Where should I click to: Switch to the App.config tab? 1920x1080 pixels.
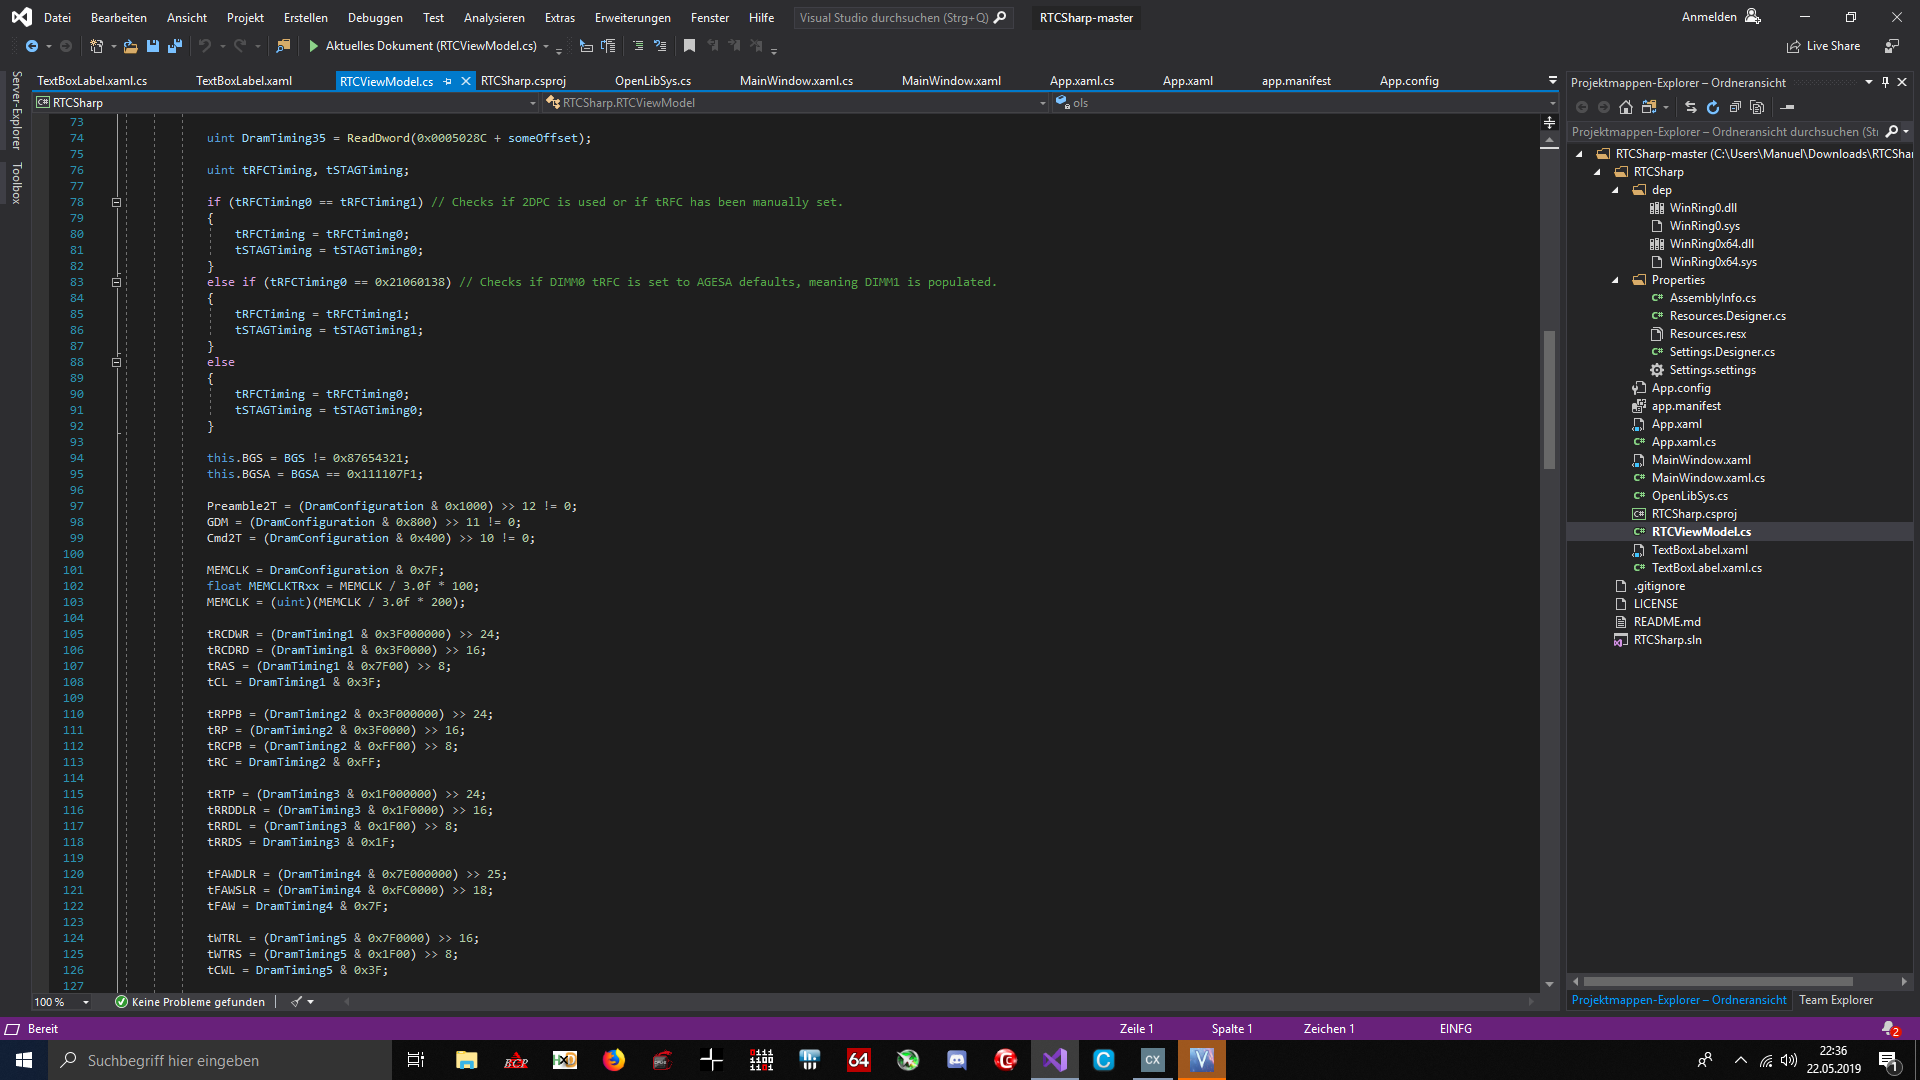1409,81
